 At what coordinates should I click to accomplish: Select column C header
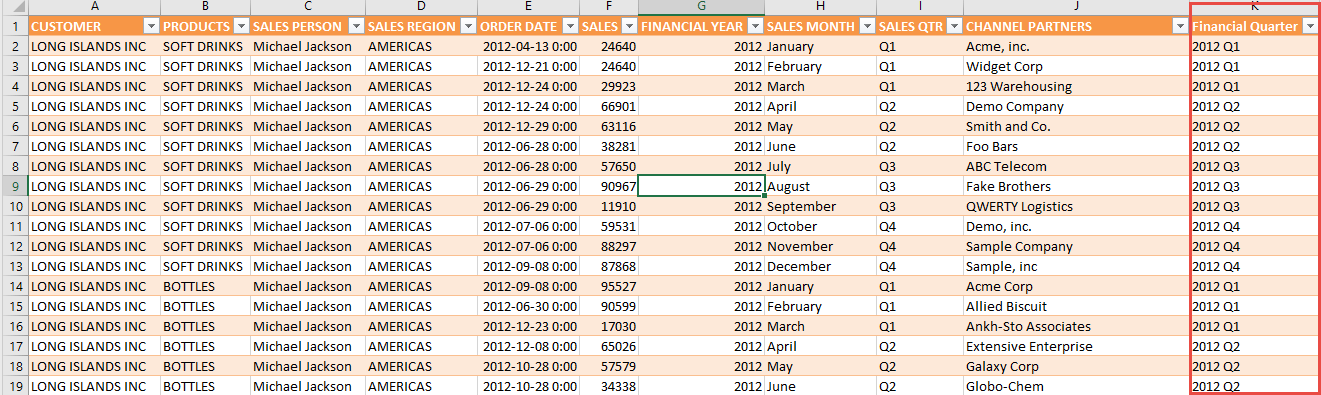[x=308, y=7]
